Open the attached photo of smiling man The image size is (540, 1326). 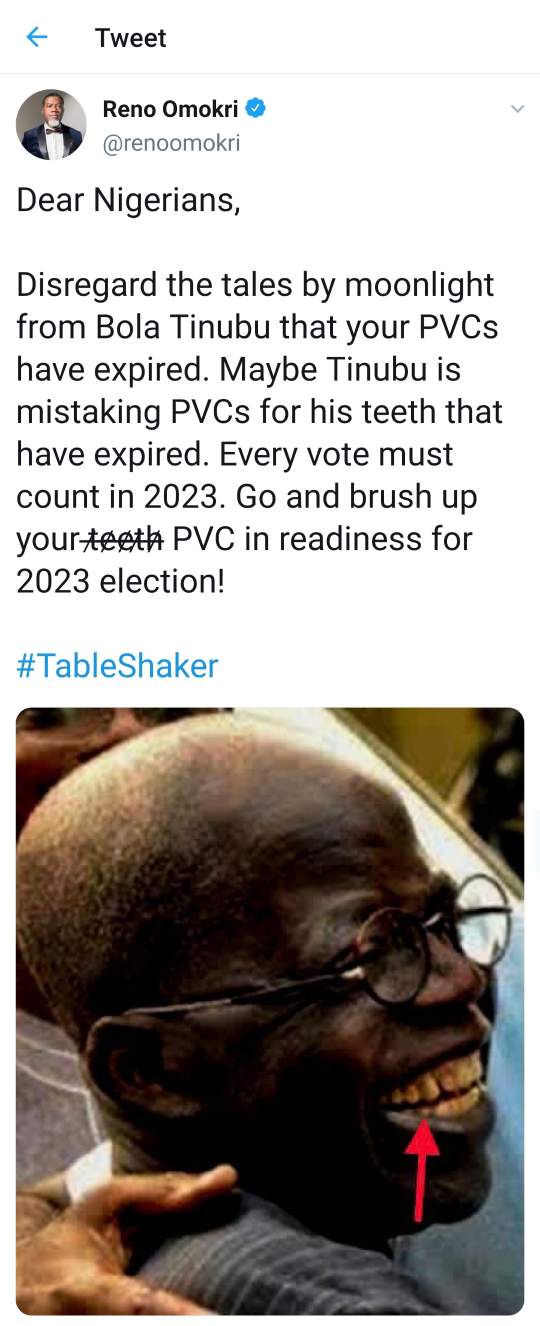click(270, 1011)
